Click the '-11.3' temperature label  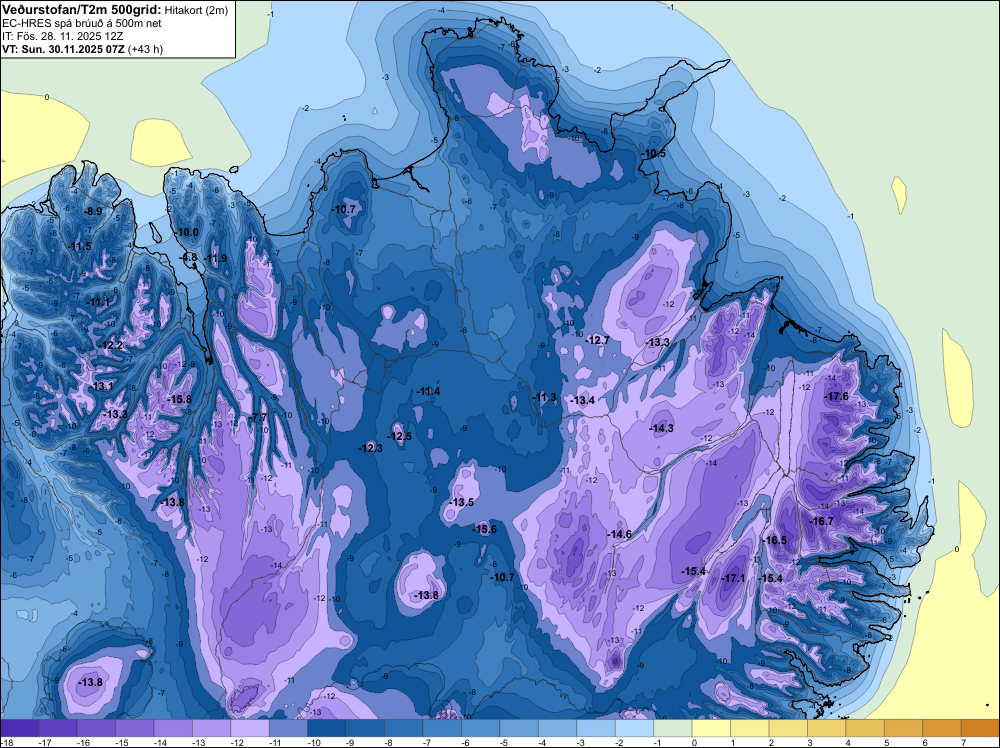[545, 397]
